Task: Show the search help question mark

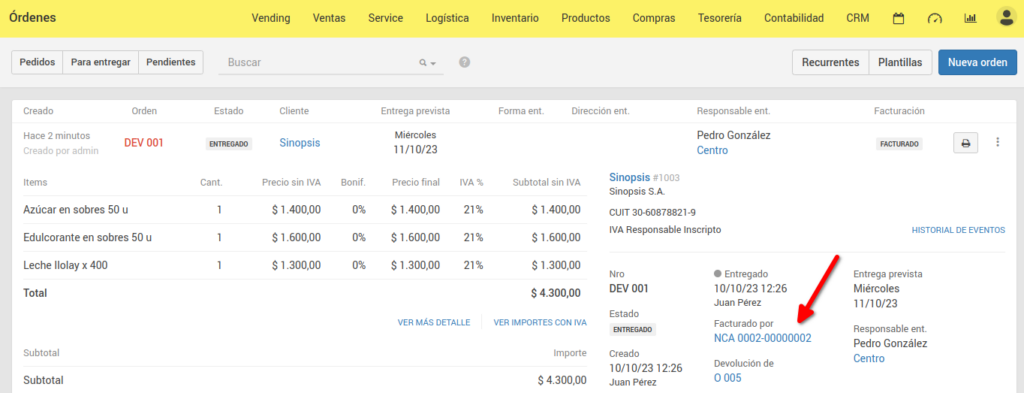Action: 464,62
